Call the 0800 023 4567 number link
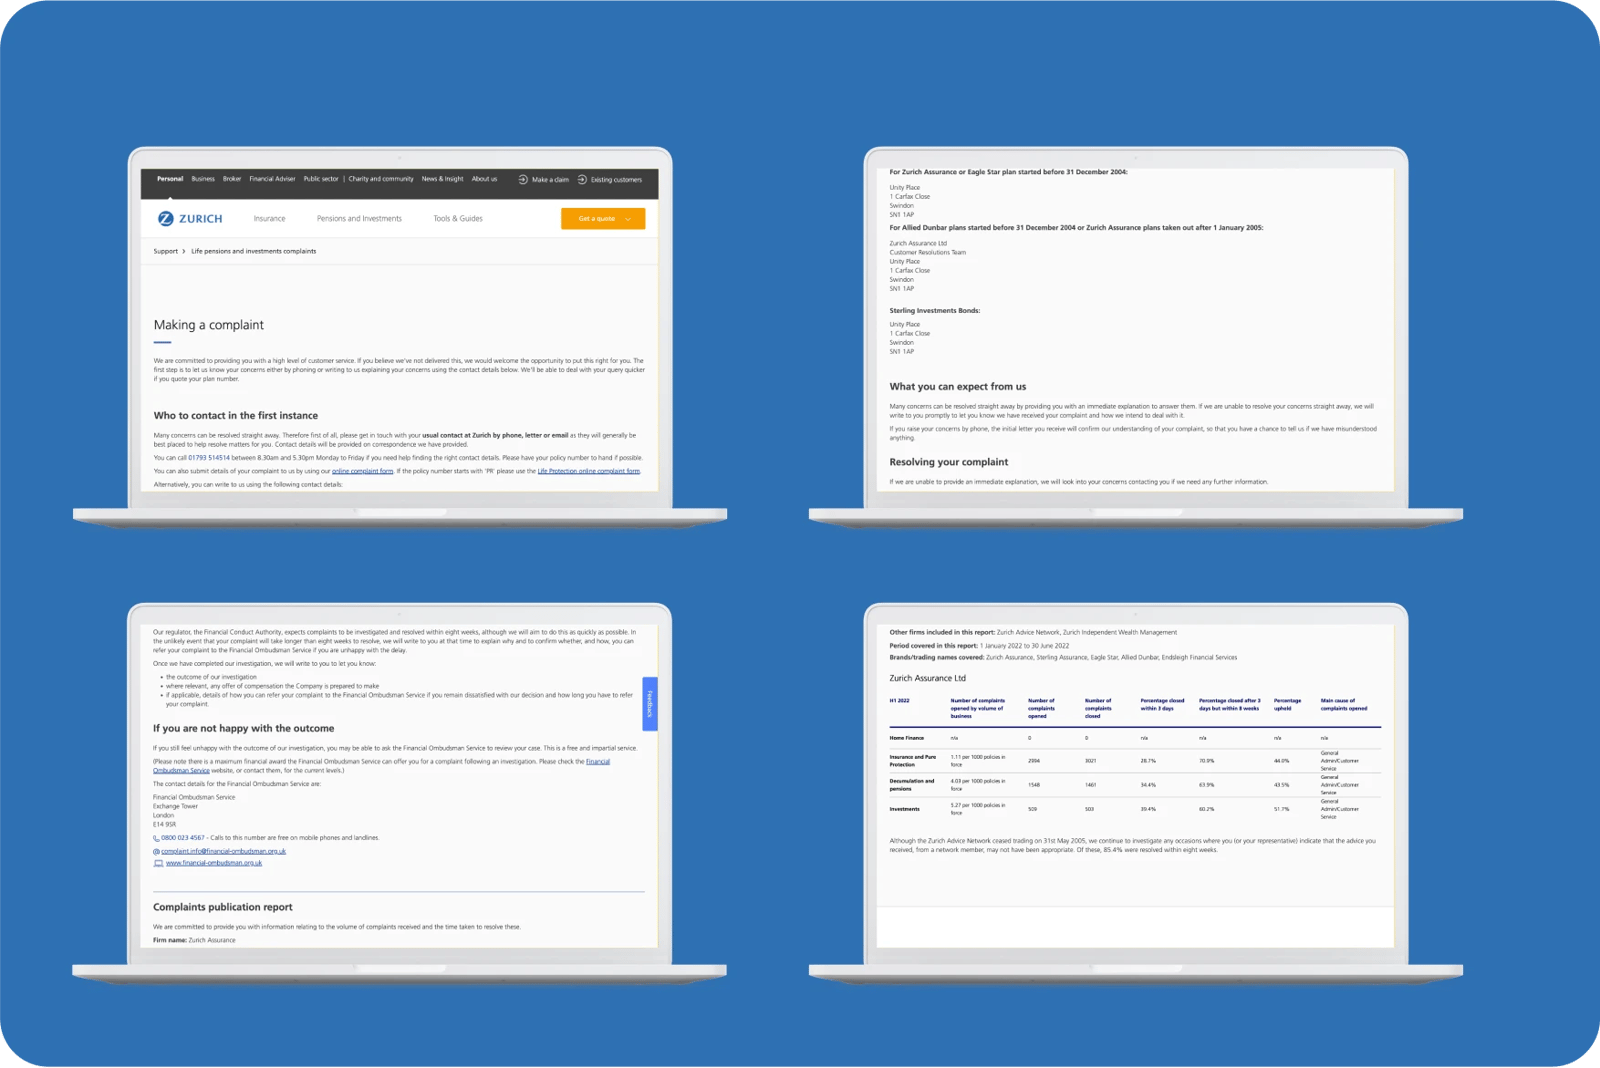 (182, 838)
